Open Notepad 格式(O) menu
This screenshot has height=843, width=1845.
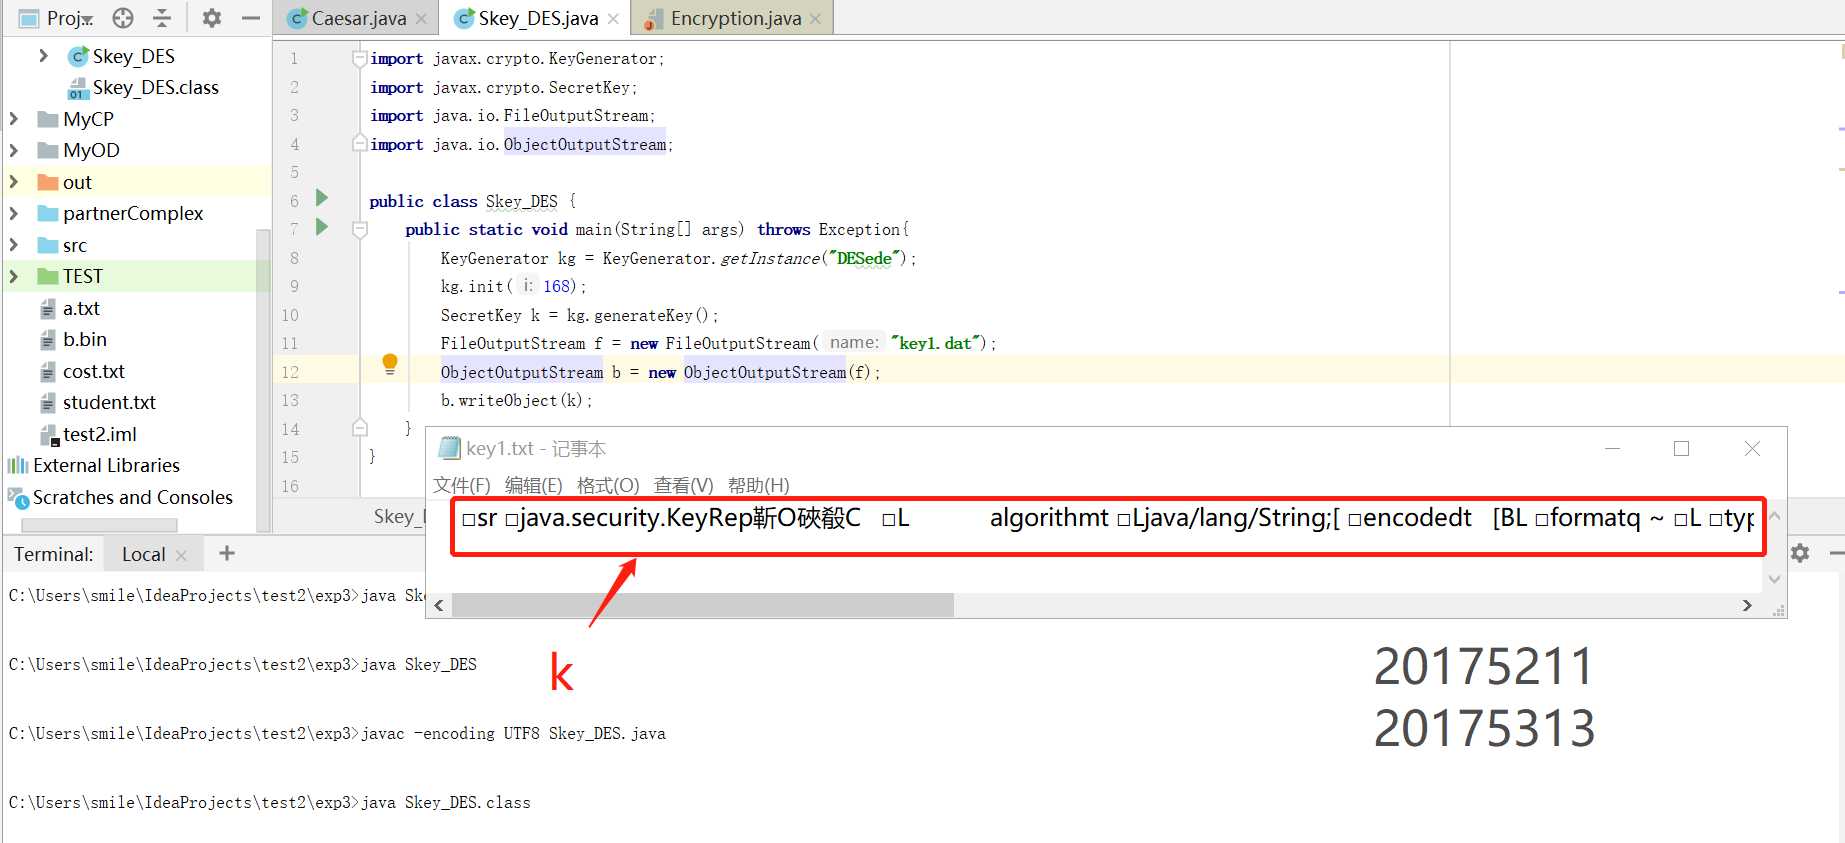[608, 486]
